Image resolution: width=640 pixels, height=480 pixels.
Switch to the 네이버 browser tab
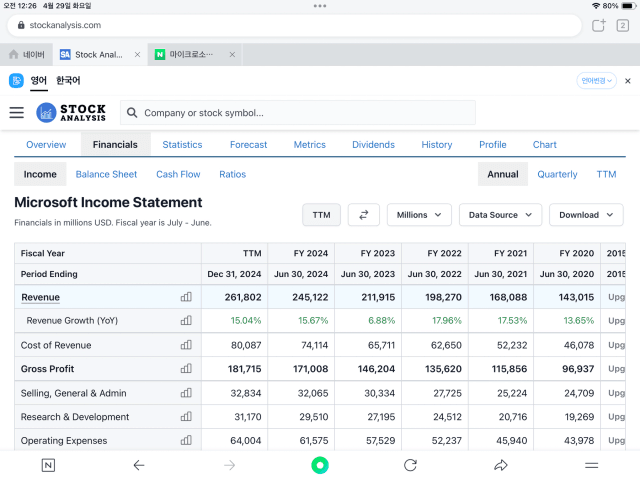click(x=27, y=54)
